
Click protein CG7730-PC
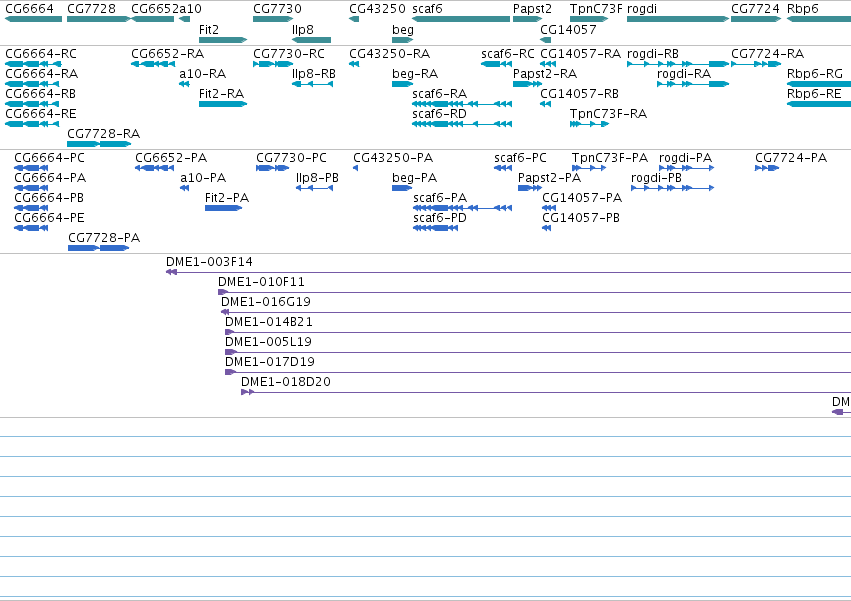[291, 158]
